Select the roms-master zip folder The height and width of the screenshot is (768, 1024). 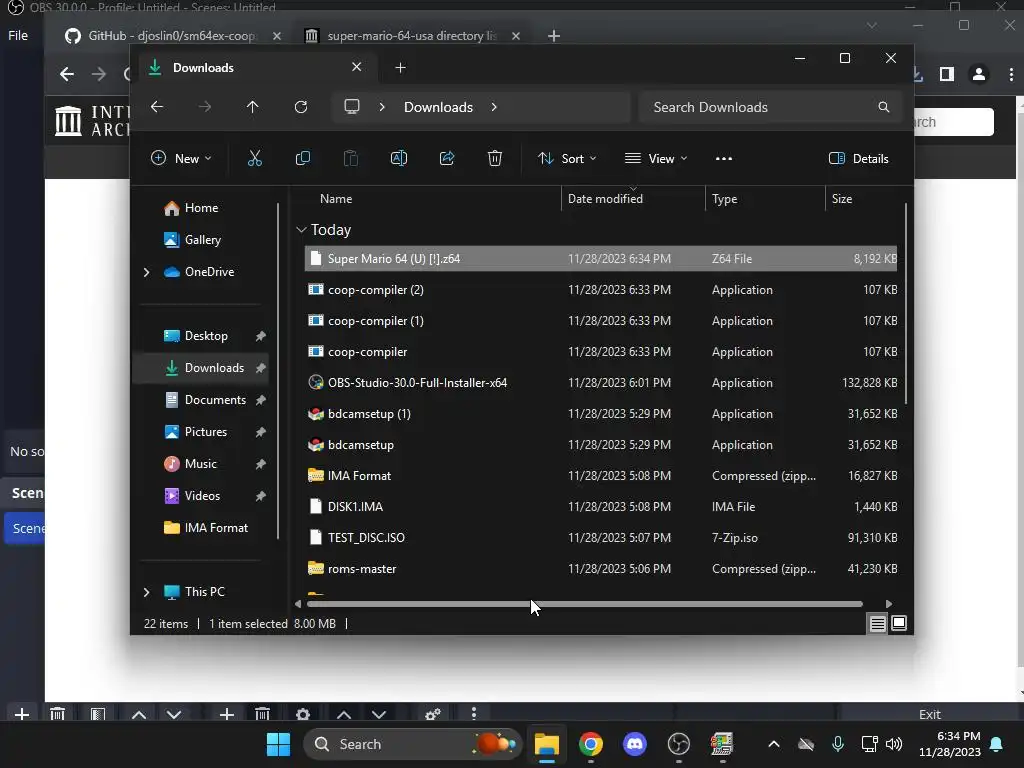(601, 569)
